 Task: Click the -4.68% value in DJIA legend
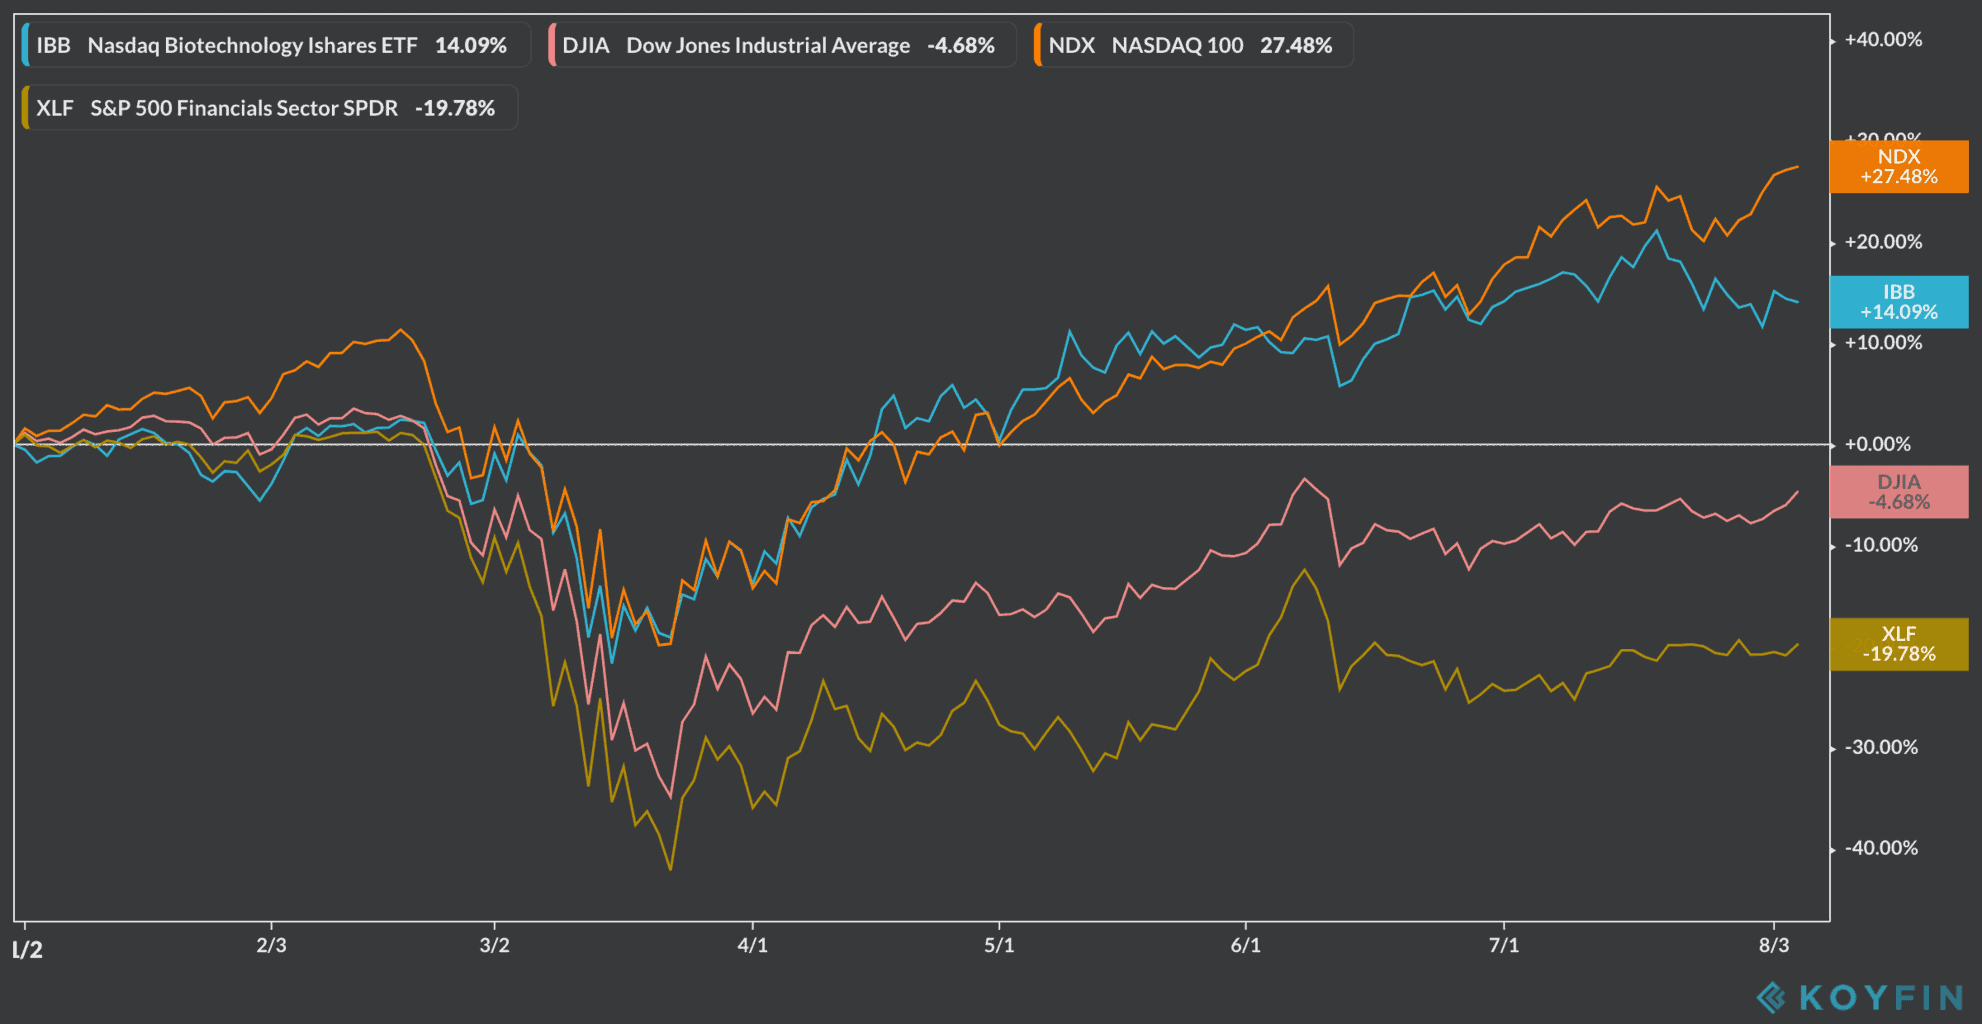[x=961, y=45]
